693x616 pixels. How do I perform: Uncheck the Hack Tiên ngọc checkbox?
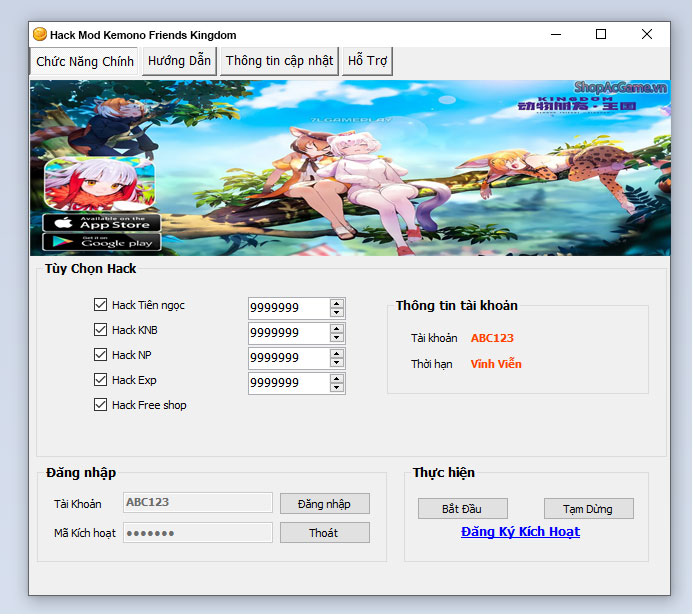tap(100, 305)
